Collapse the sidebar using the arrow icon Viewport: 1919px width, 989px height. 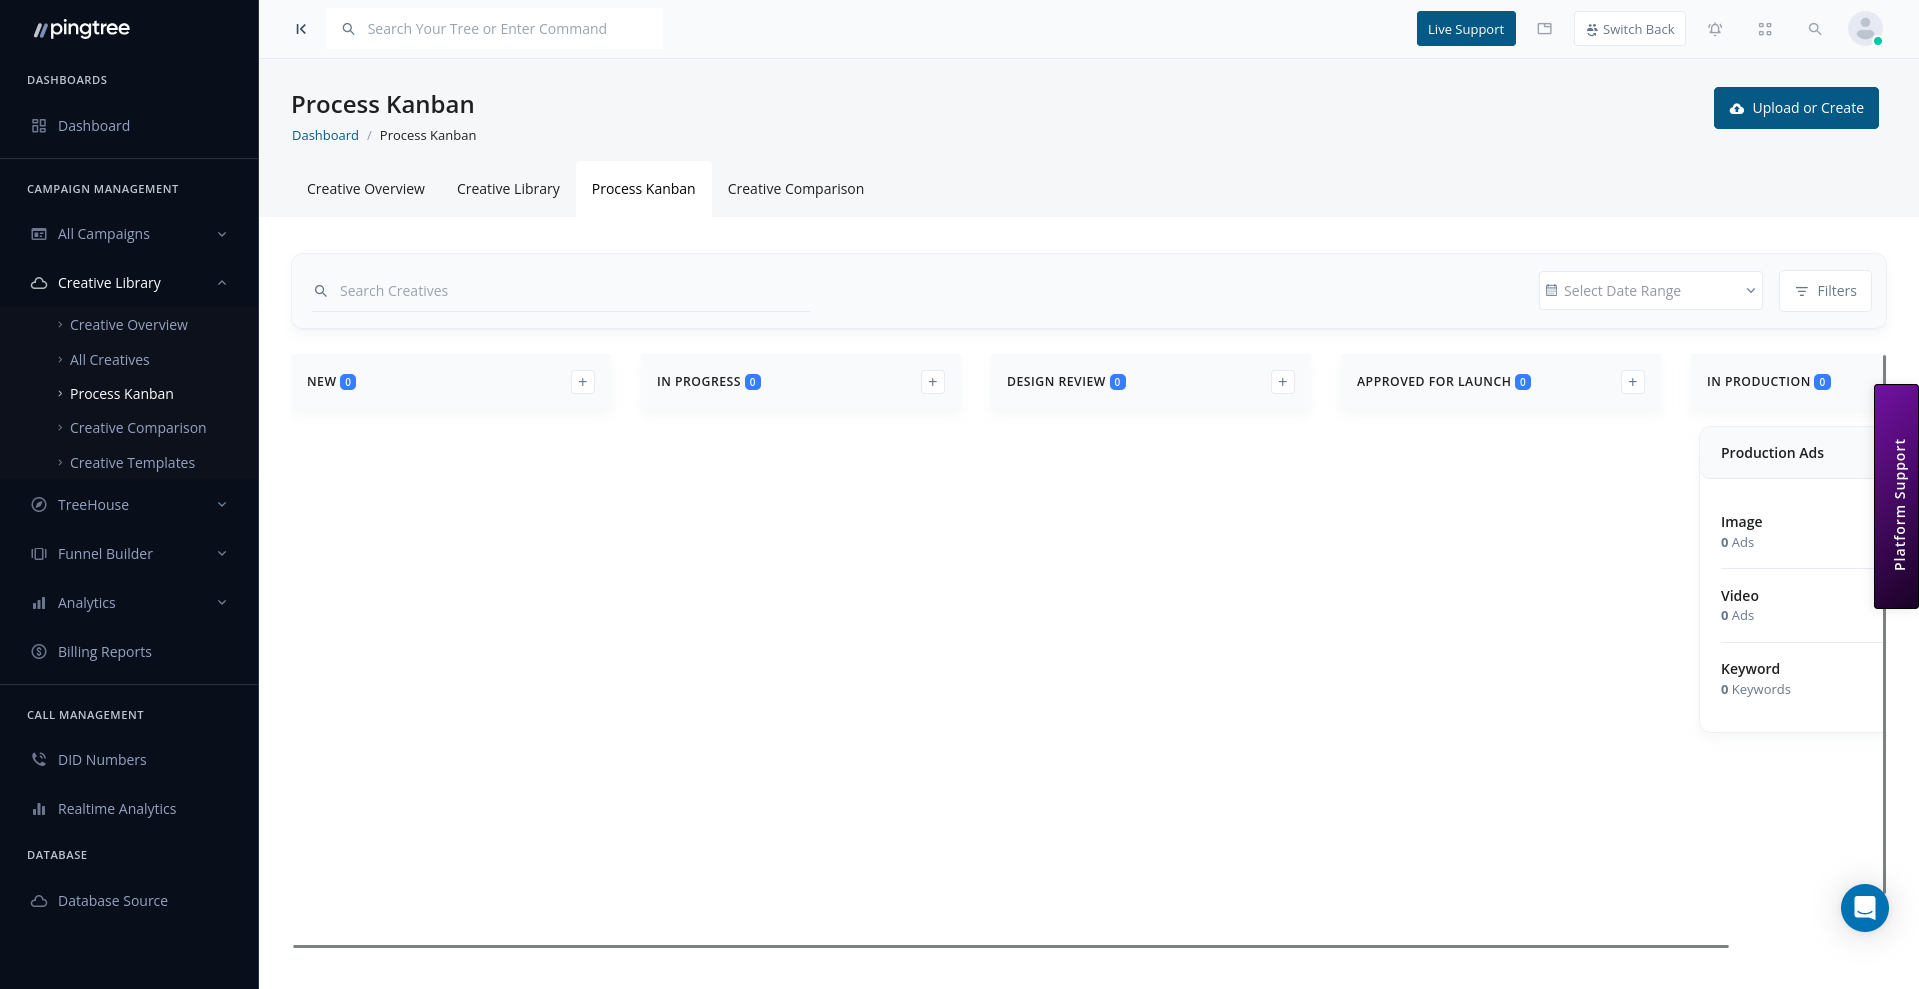pos(300,29)
